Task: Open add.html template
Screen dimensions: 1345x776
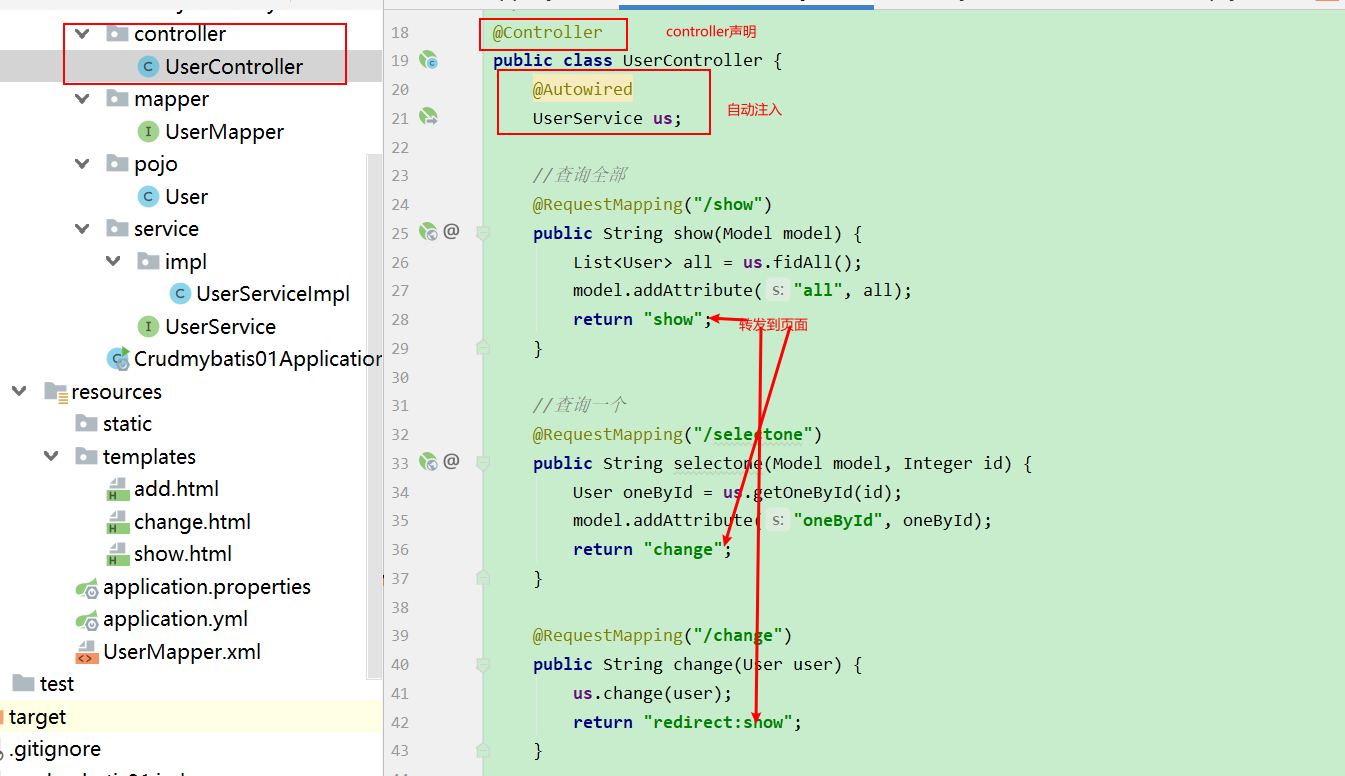Action: (176, 489)
